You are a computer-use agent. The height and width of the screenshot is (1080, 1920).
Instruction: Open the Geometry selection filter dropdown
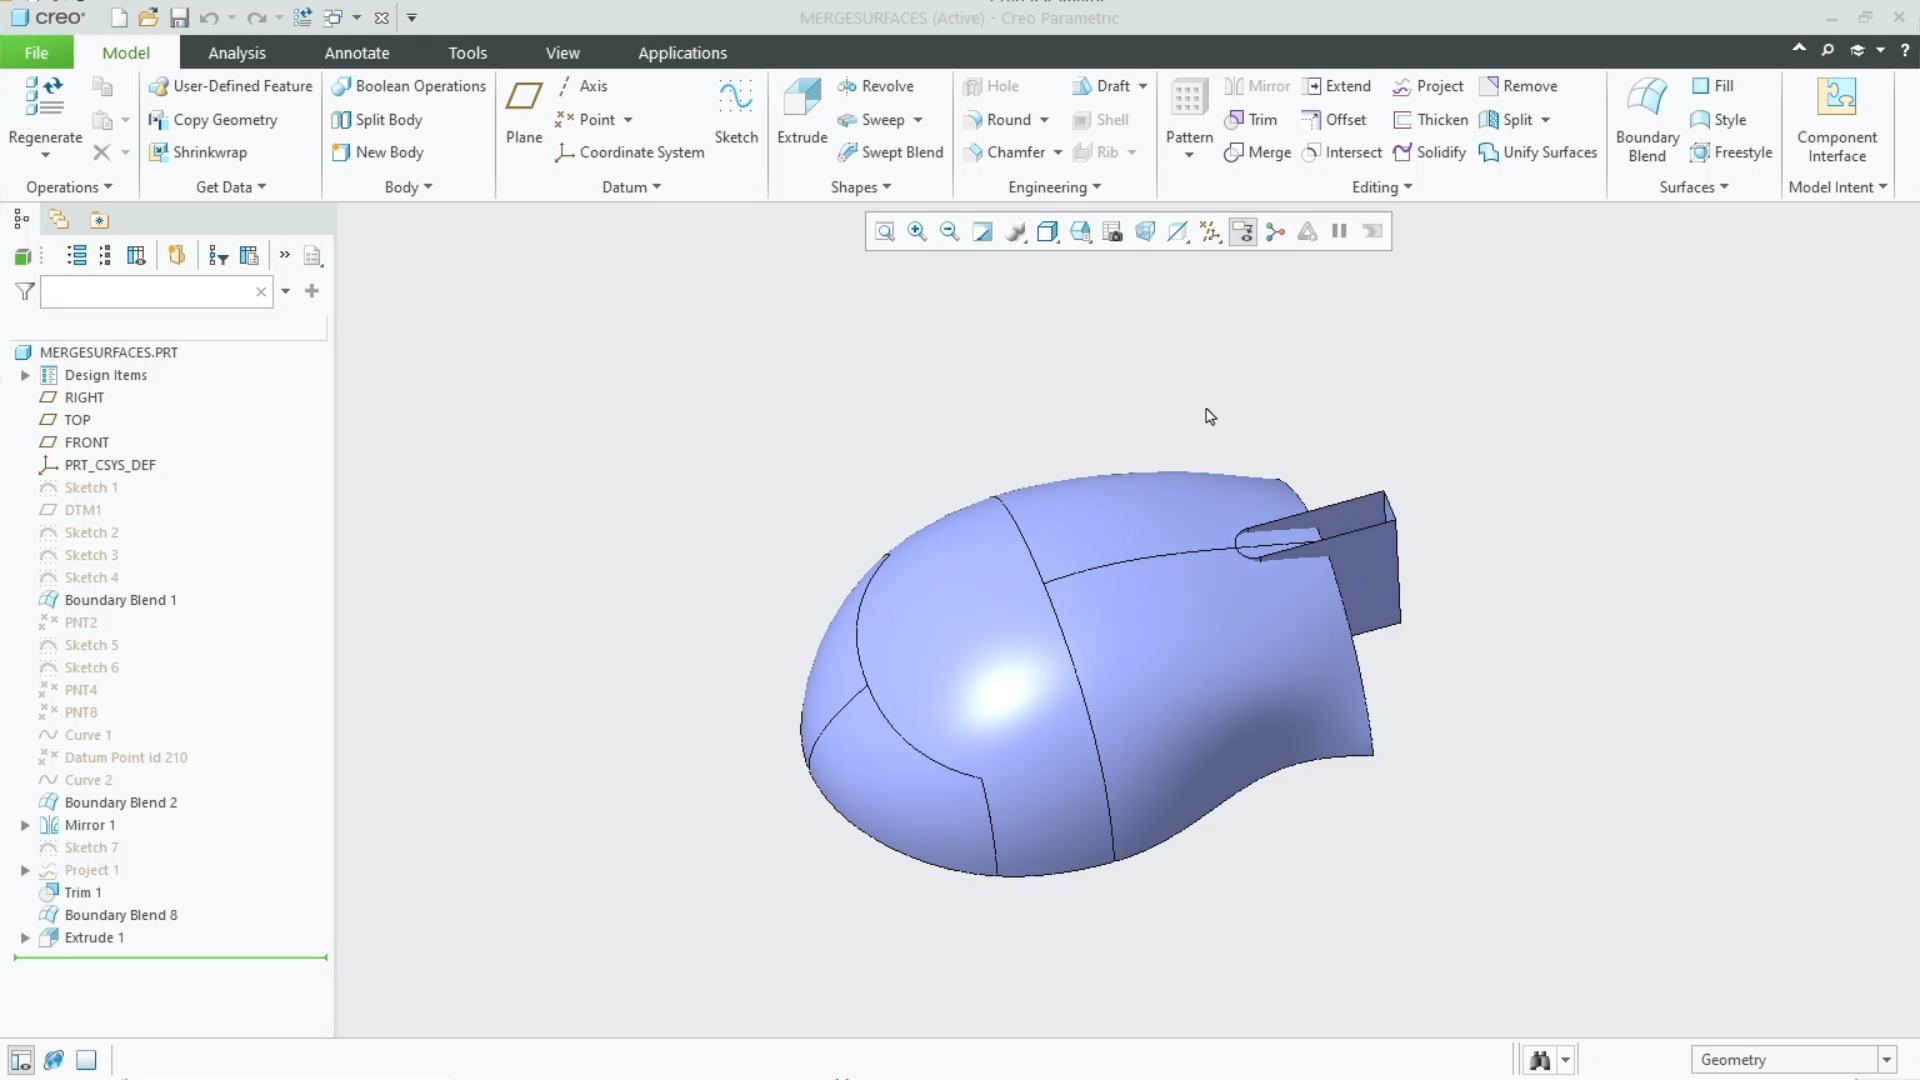[x=1886, y=1059]
